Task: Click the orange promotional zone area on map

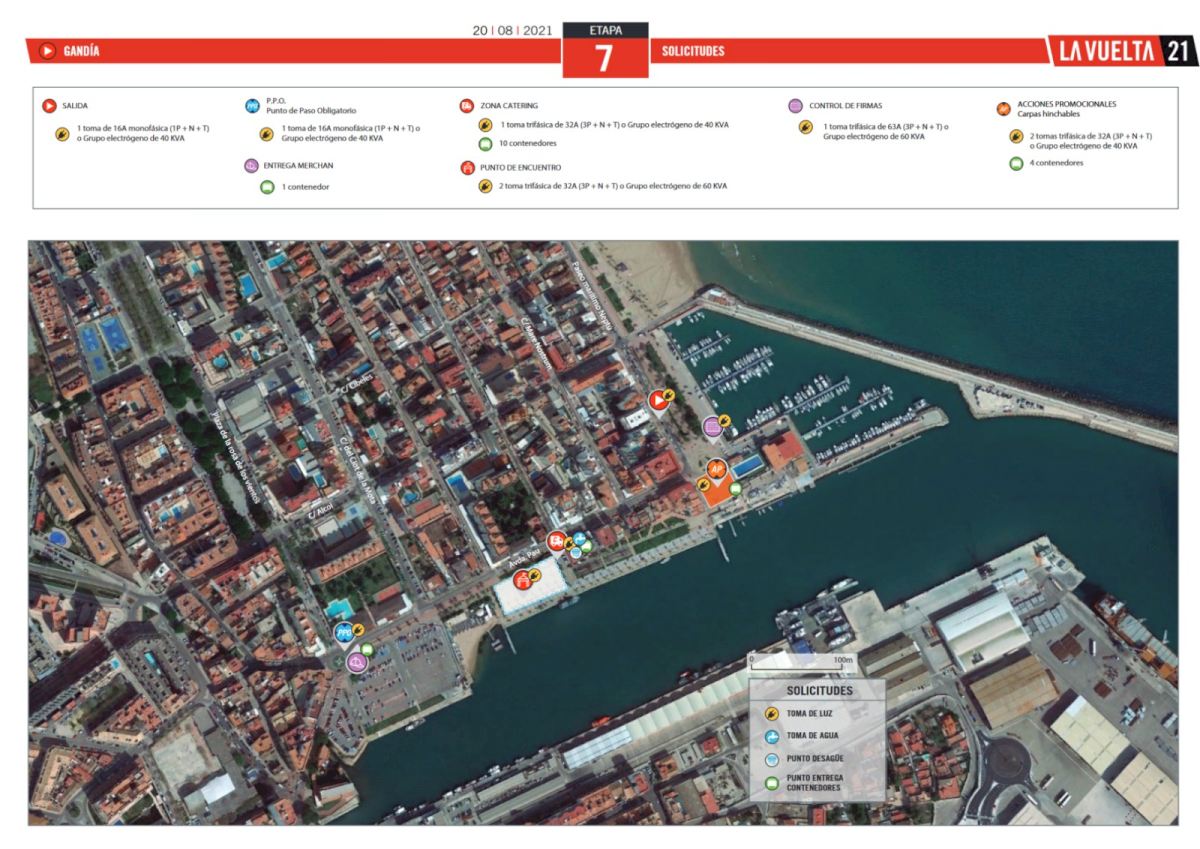Action: 714,494
